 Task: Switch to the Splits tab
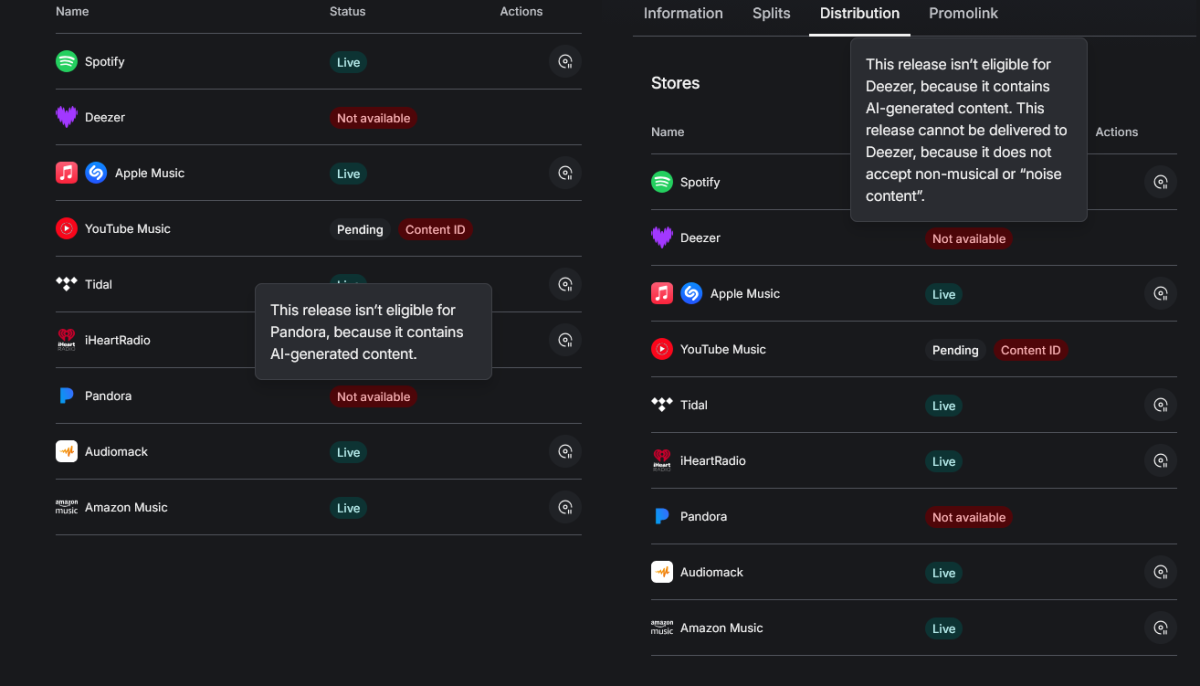pyautogui.click(x=771, y=14)
